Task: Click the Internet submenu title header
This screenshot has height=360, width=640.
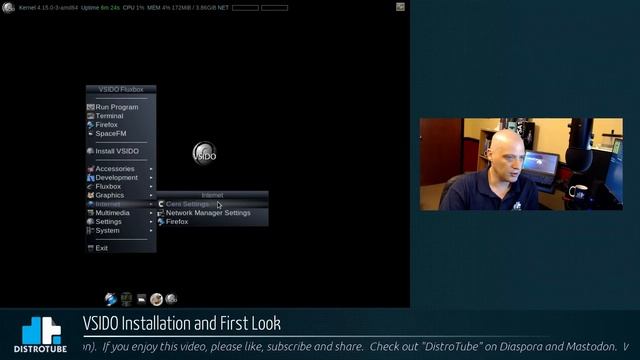Action: tap(212, 195)
